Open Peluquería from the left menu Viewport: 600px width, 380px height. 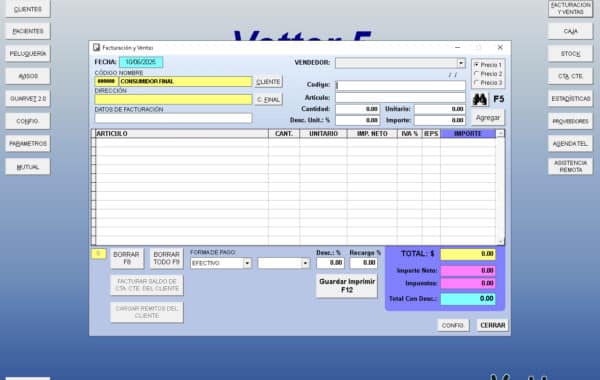tap(28, 54)
